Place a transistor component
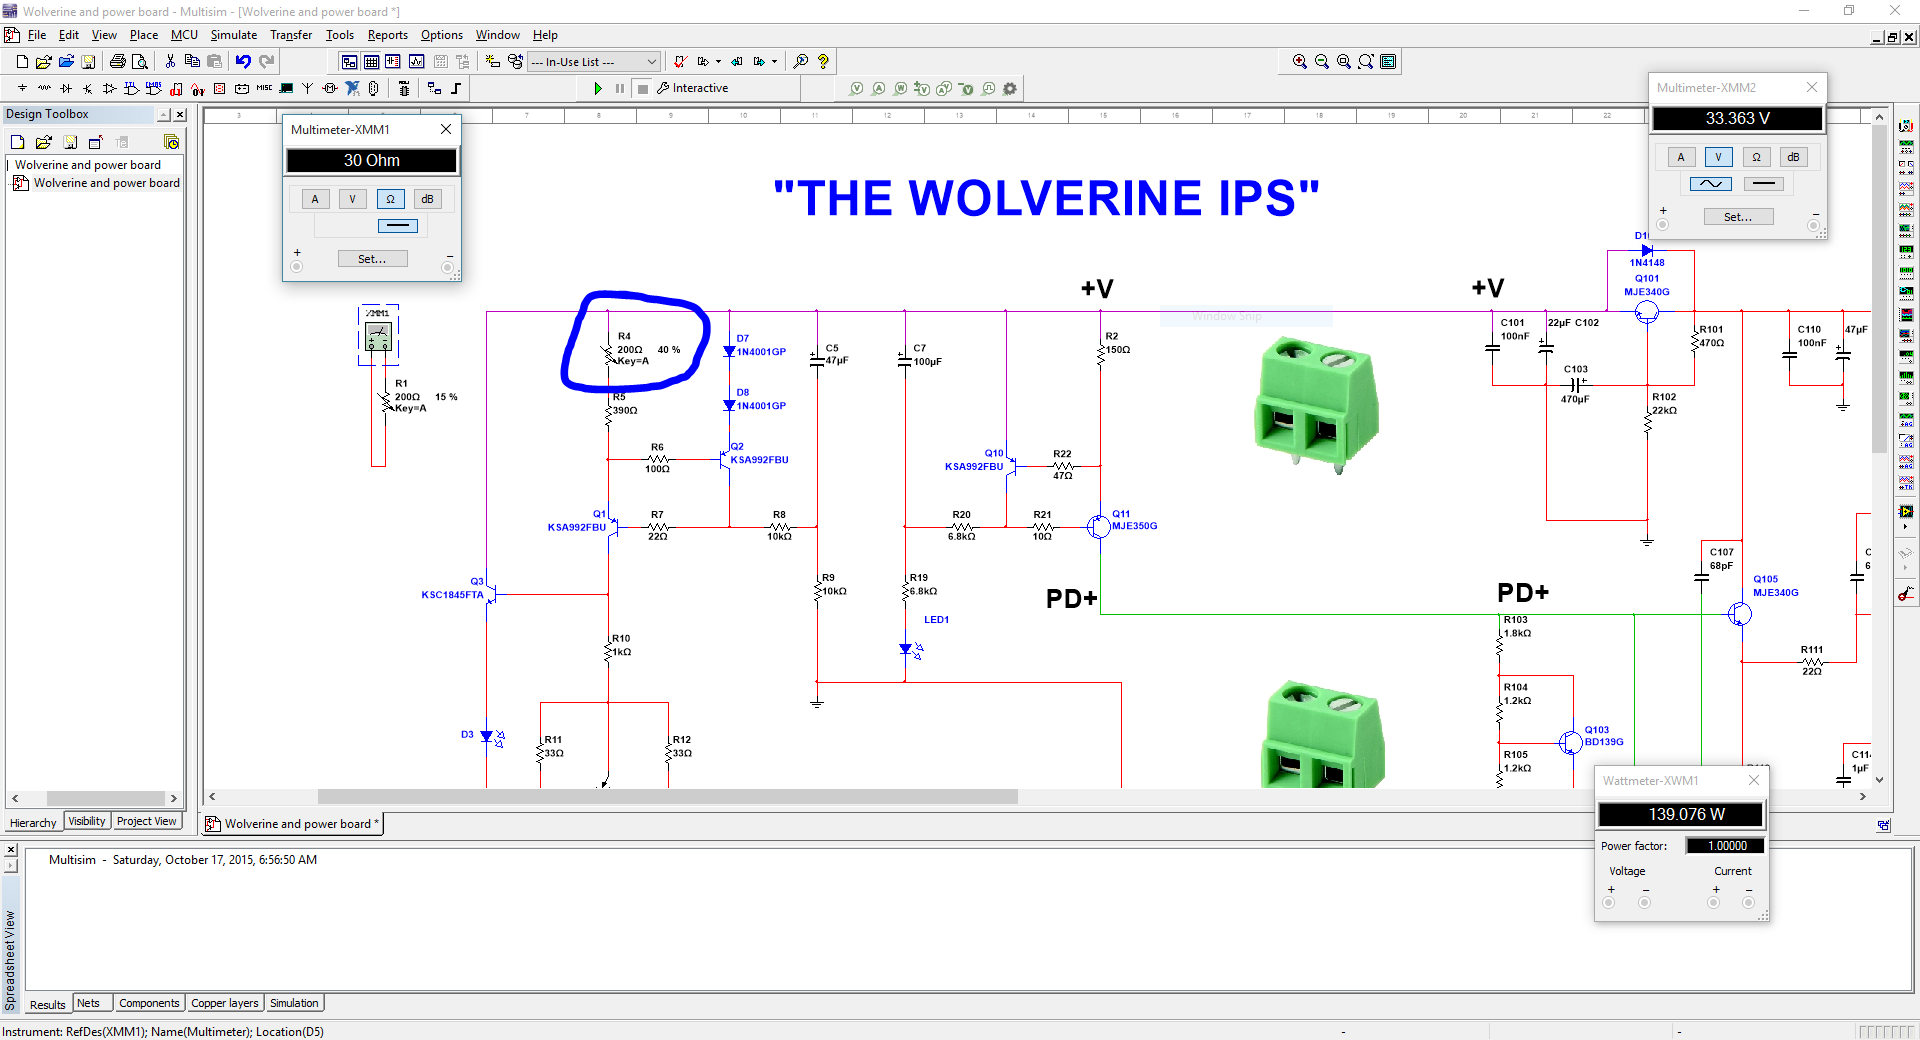The width and height of the screenshot is (1920, 1040). coord(88,89)
